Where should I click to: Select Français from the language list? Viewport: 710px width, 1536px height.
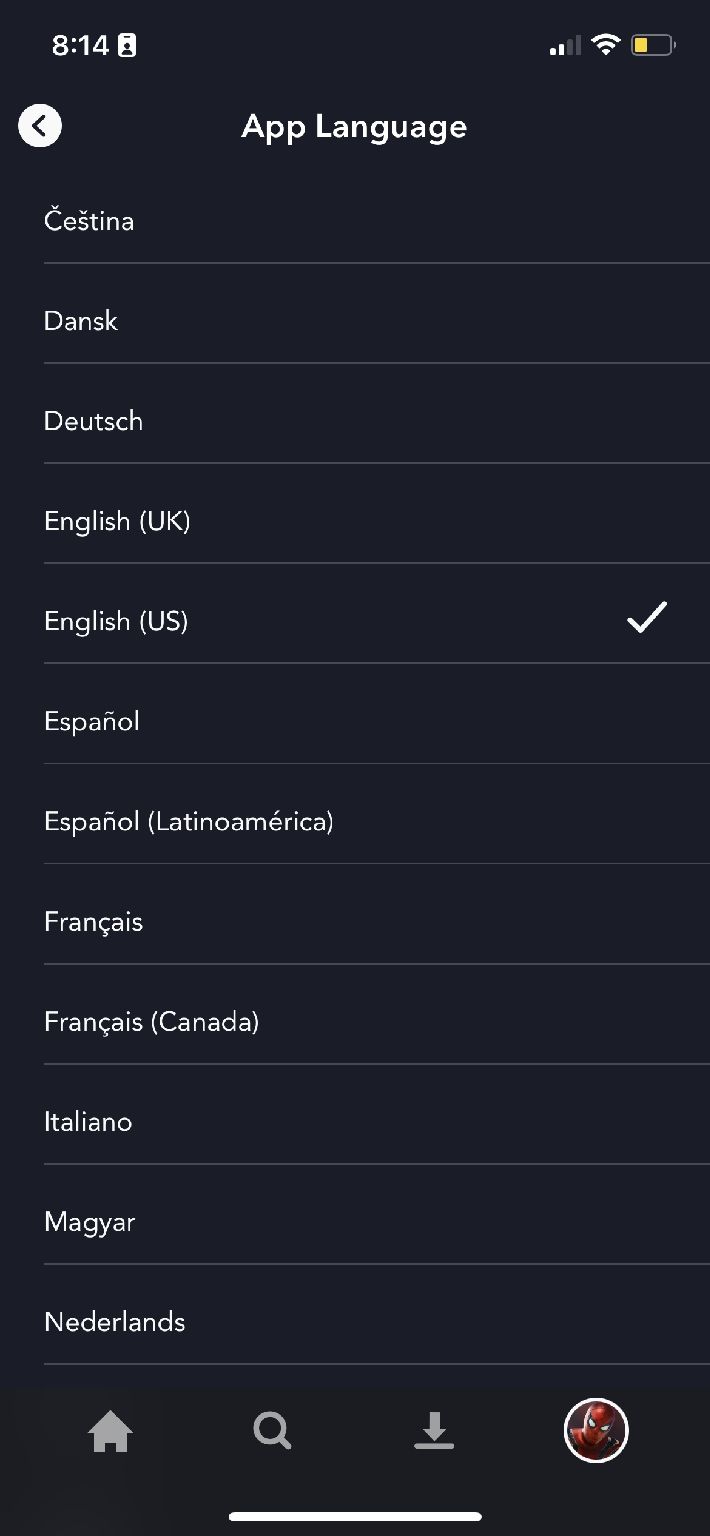point(93,921)
